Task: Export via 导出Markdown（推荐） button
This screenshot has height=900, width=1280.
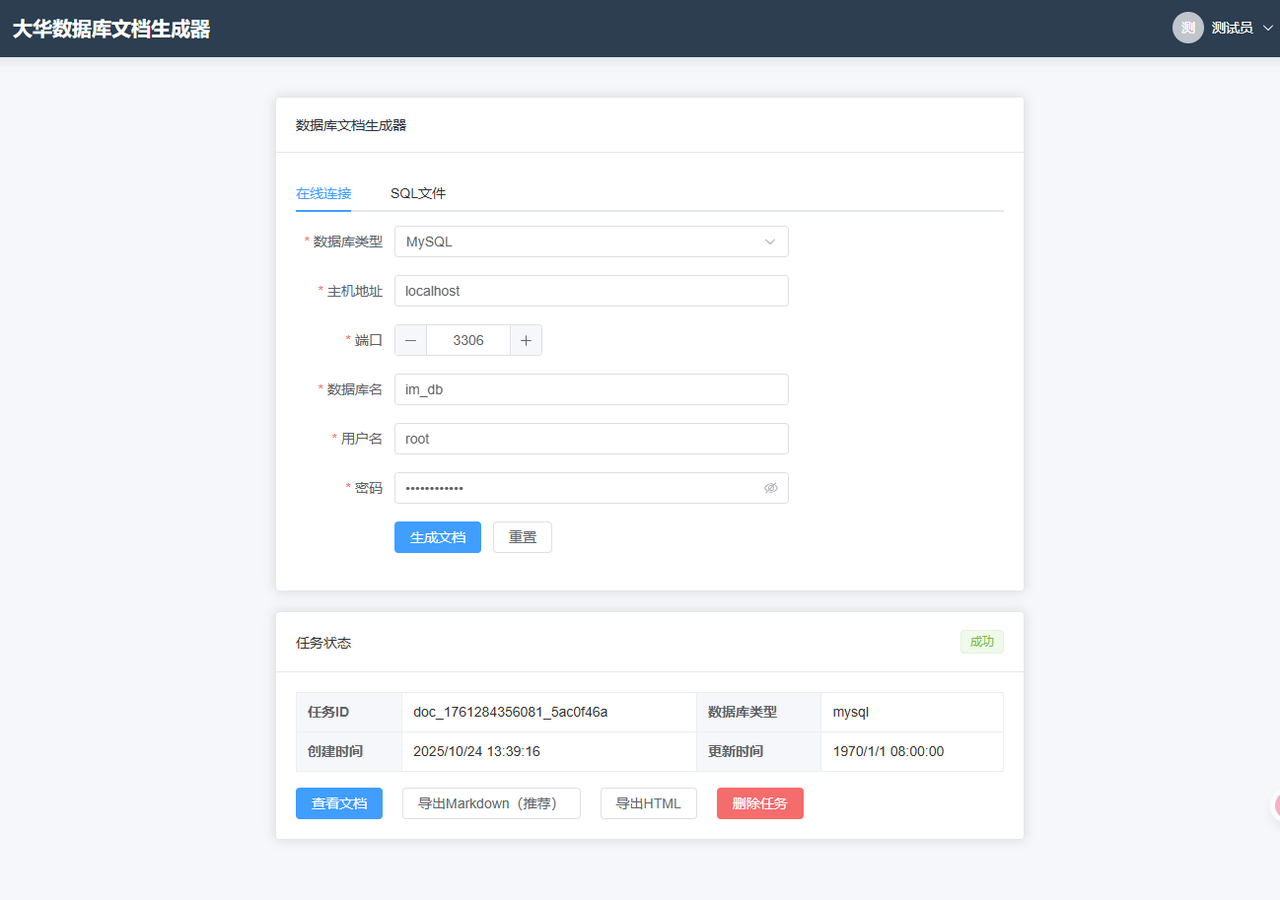Action: [491, 803]
